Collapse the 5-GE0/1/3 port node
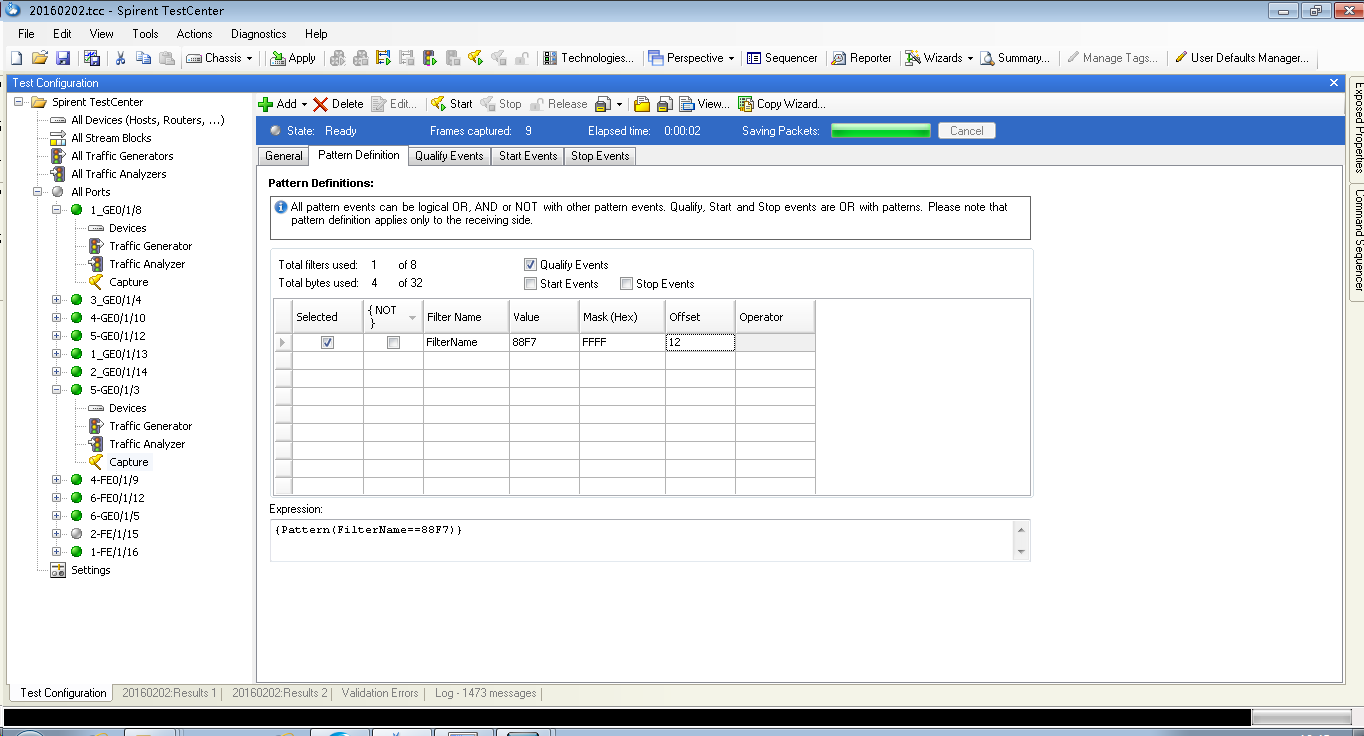Screen dimensions: 1364x736 click(57, 390)
